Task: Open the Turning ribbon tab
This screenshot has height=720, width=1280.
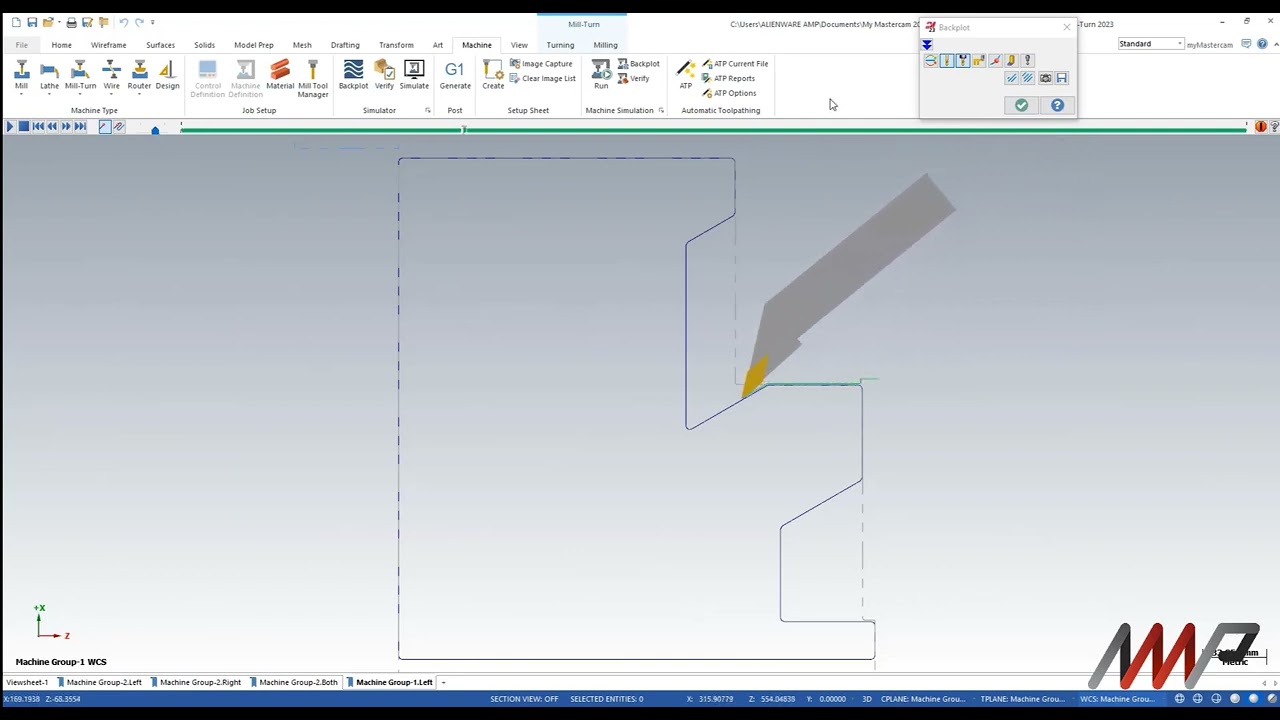Action: point(560,45)
